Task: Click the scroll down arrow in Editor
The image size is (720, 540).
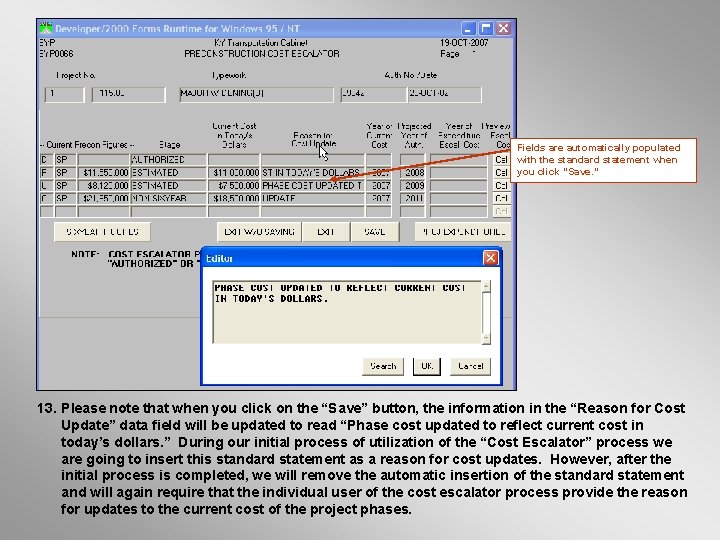Action: (x=486, y=339)
